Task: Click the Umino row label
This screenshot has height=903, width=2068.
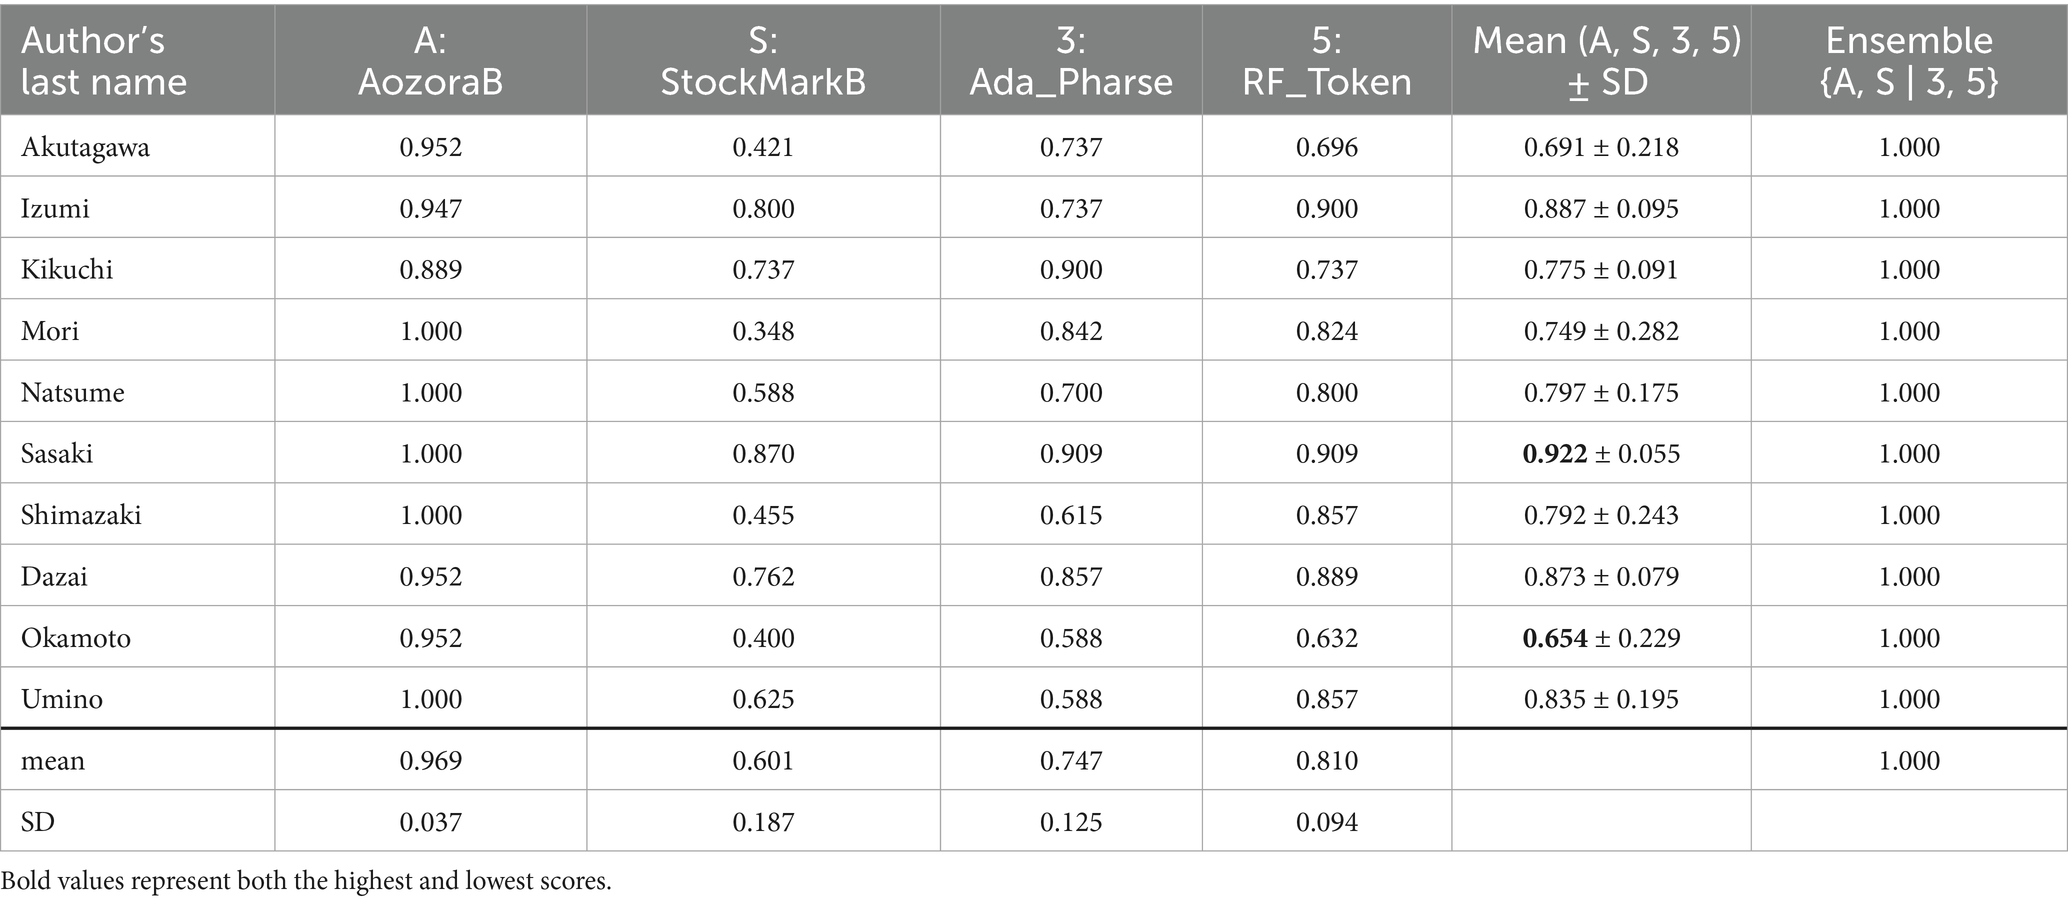Action: point(62,699)
